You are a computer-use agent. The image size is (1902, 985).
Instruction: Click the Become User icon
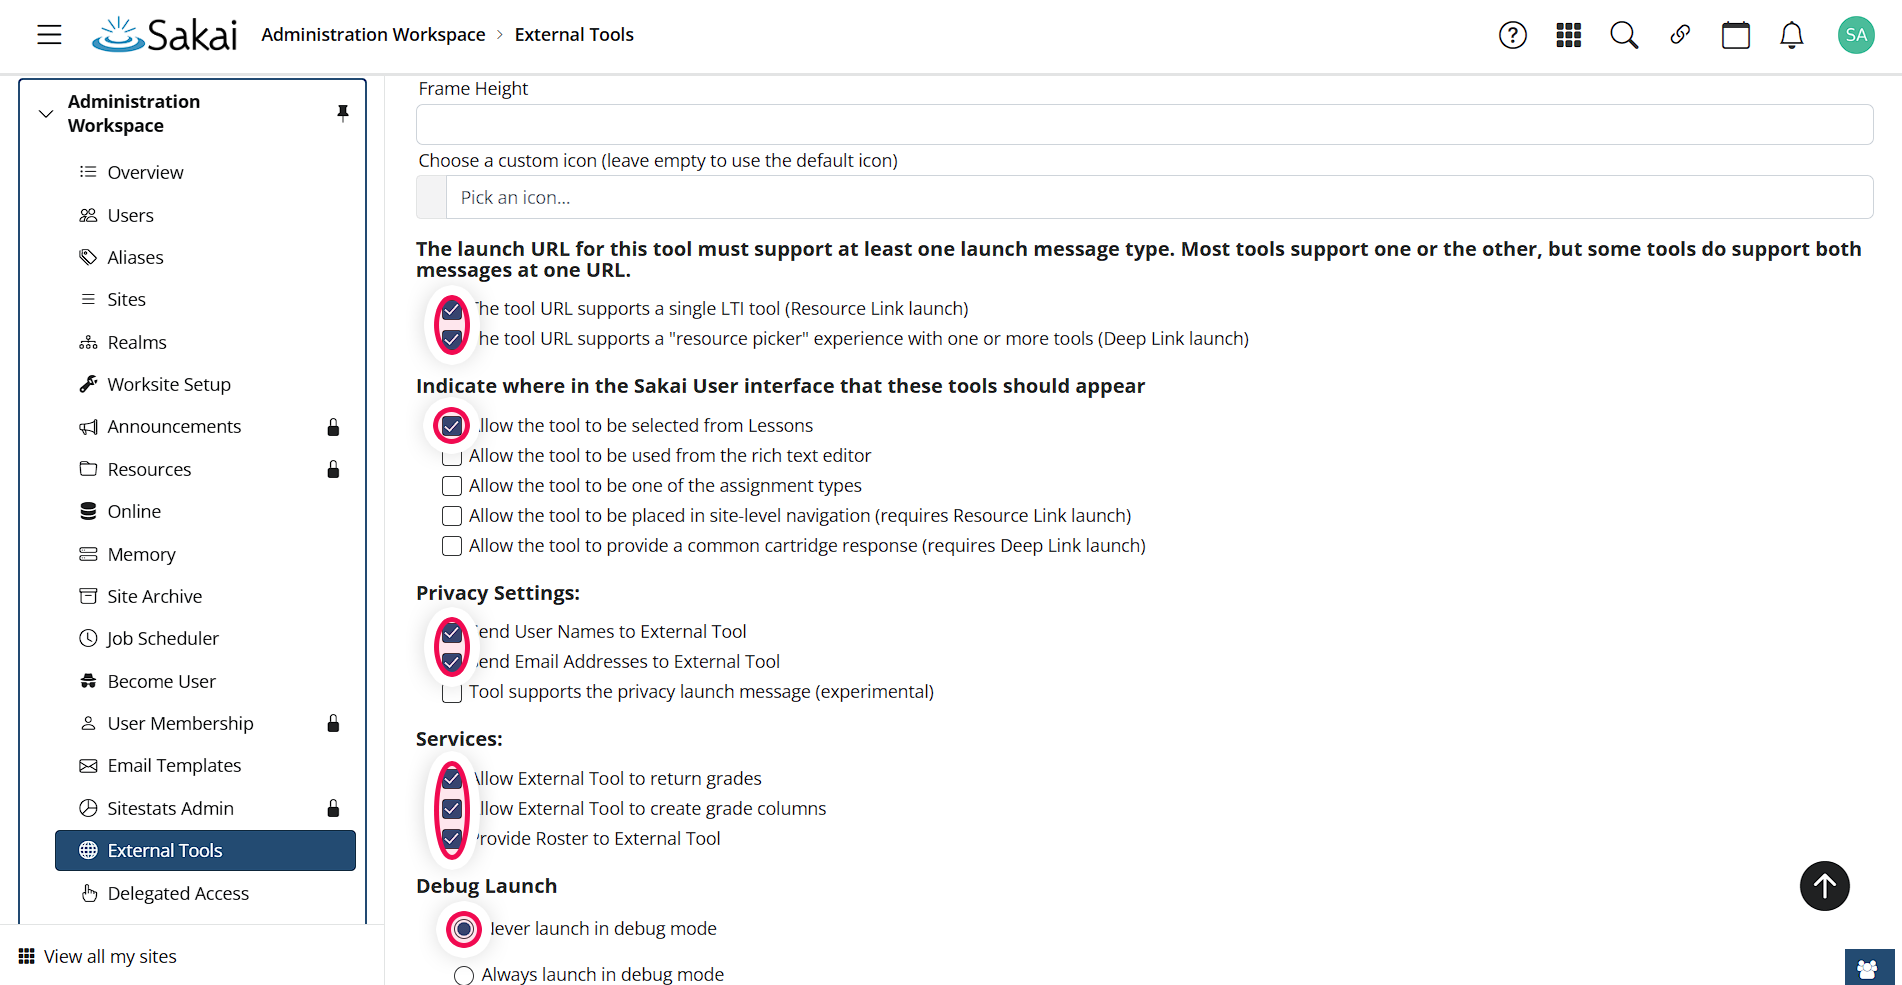pos(89,681)
